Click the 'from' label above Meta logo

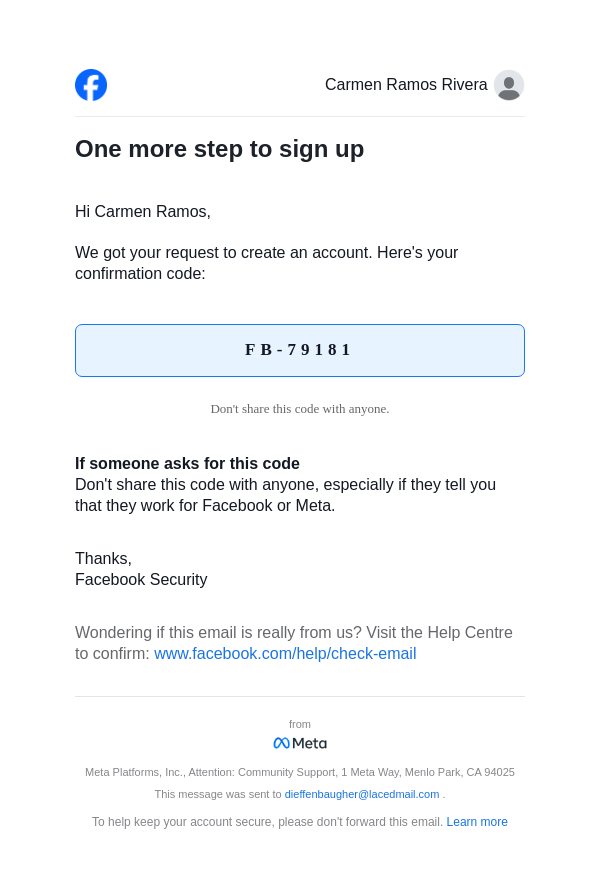click(x=300, y=724)
